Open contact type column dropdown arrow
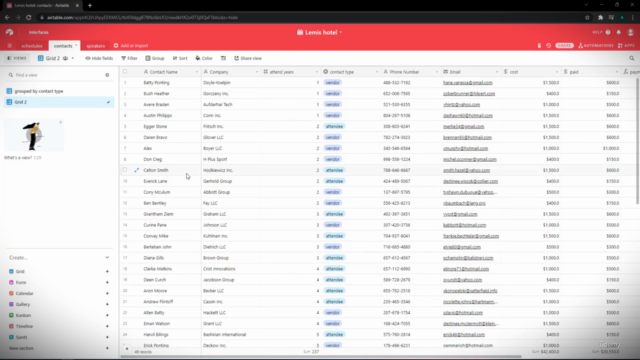The width and height of the screenshot is (640, 360). tap(377, 72)
